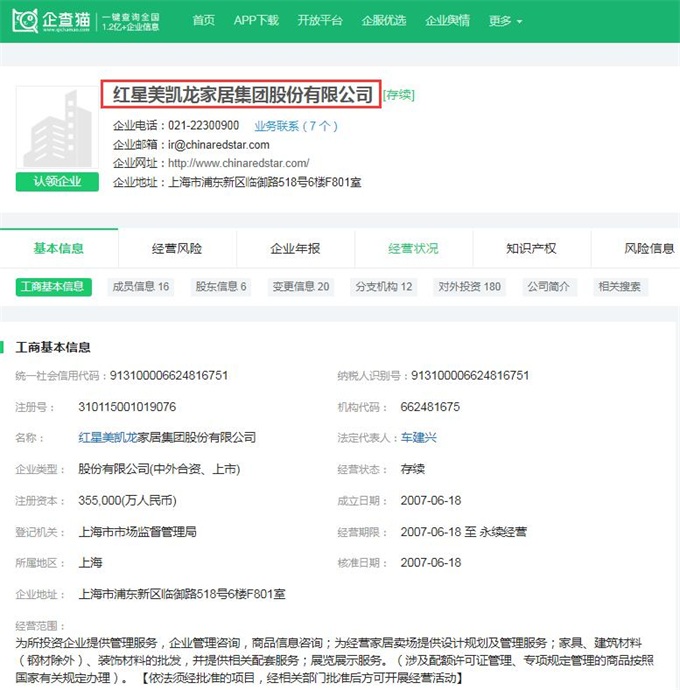Image resolution: width=680 pixels, height=690 pixels.
Task: Click the [存续] status tag beside the company name
Action: (x=399, y=95)
